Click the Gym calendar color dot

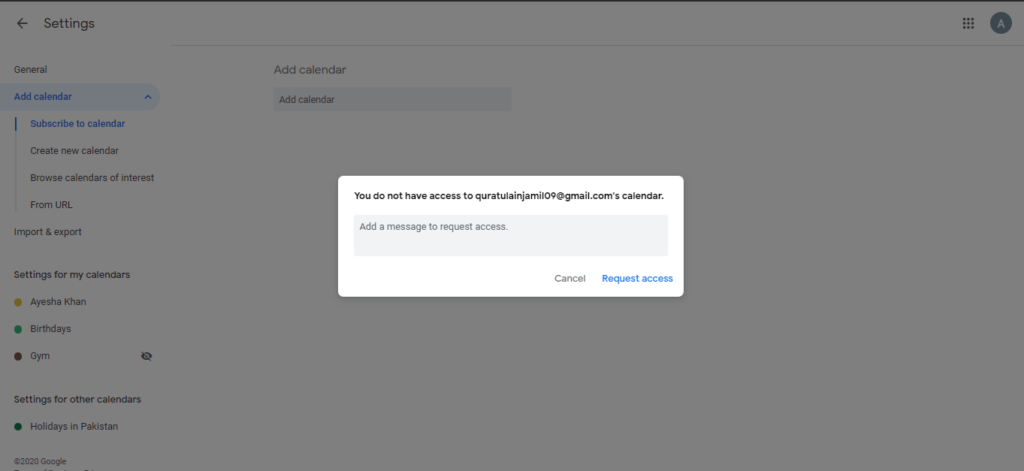click(x=18, y=357)
